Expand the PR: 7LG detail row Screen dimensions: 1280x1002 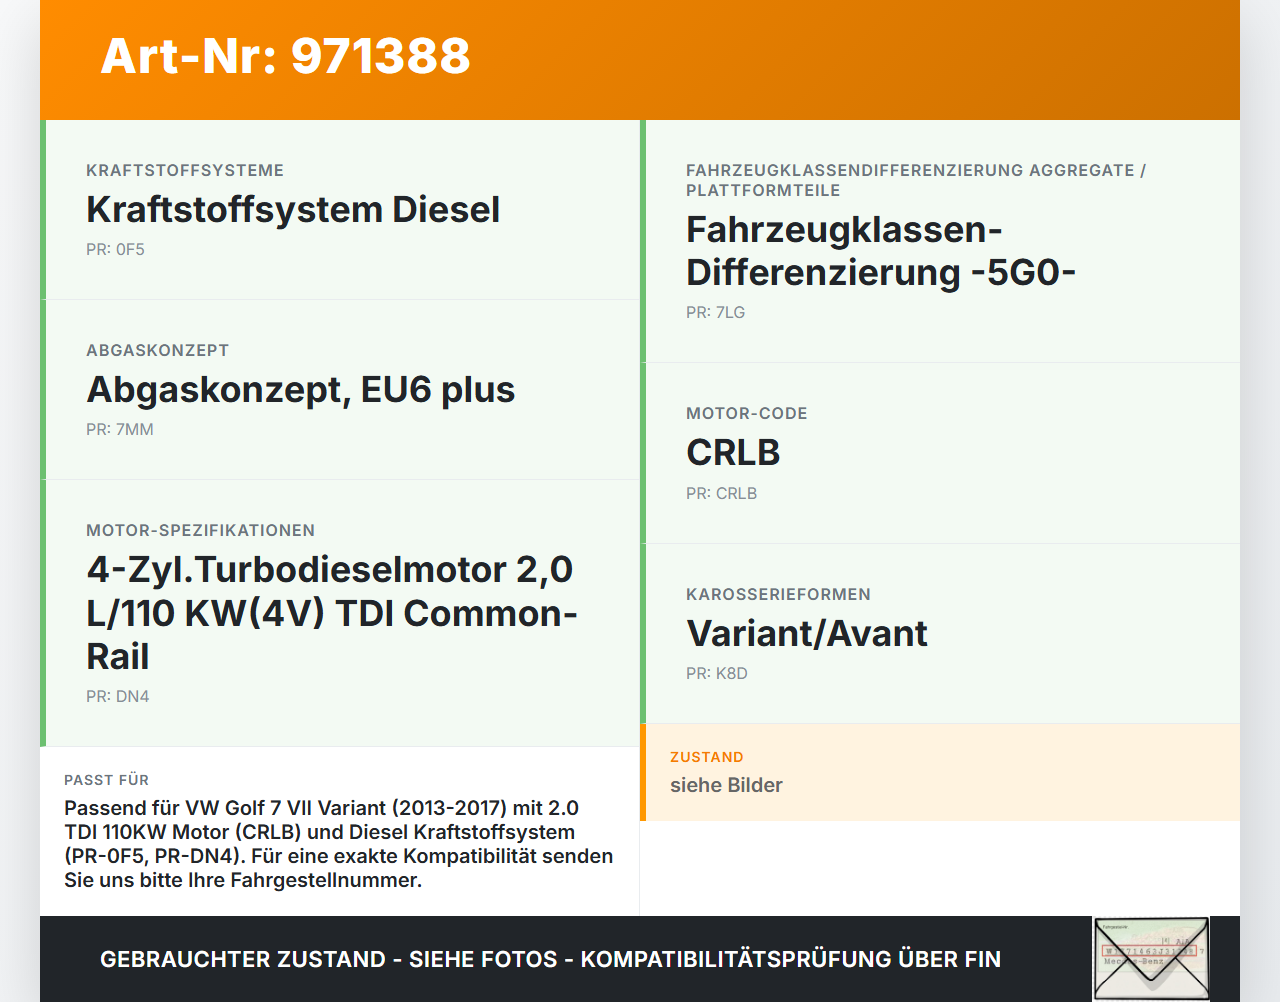point(716,312)
